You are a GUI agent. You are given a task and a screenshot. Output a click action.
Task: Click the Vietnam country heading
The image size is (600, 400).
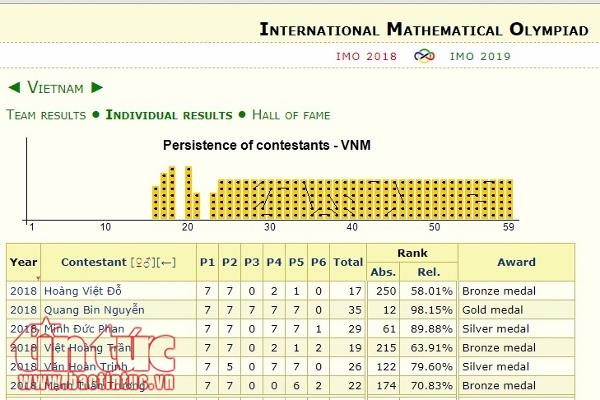tap(55, 88)
